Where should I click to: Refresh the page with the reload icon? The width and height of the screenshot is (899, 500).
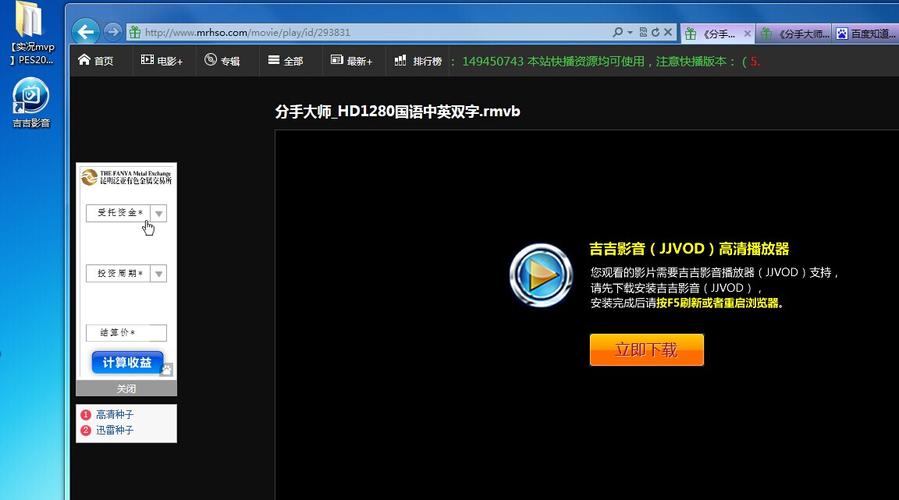(655, 32)
